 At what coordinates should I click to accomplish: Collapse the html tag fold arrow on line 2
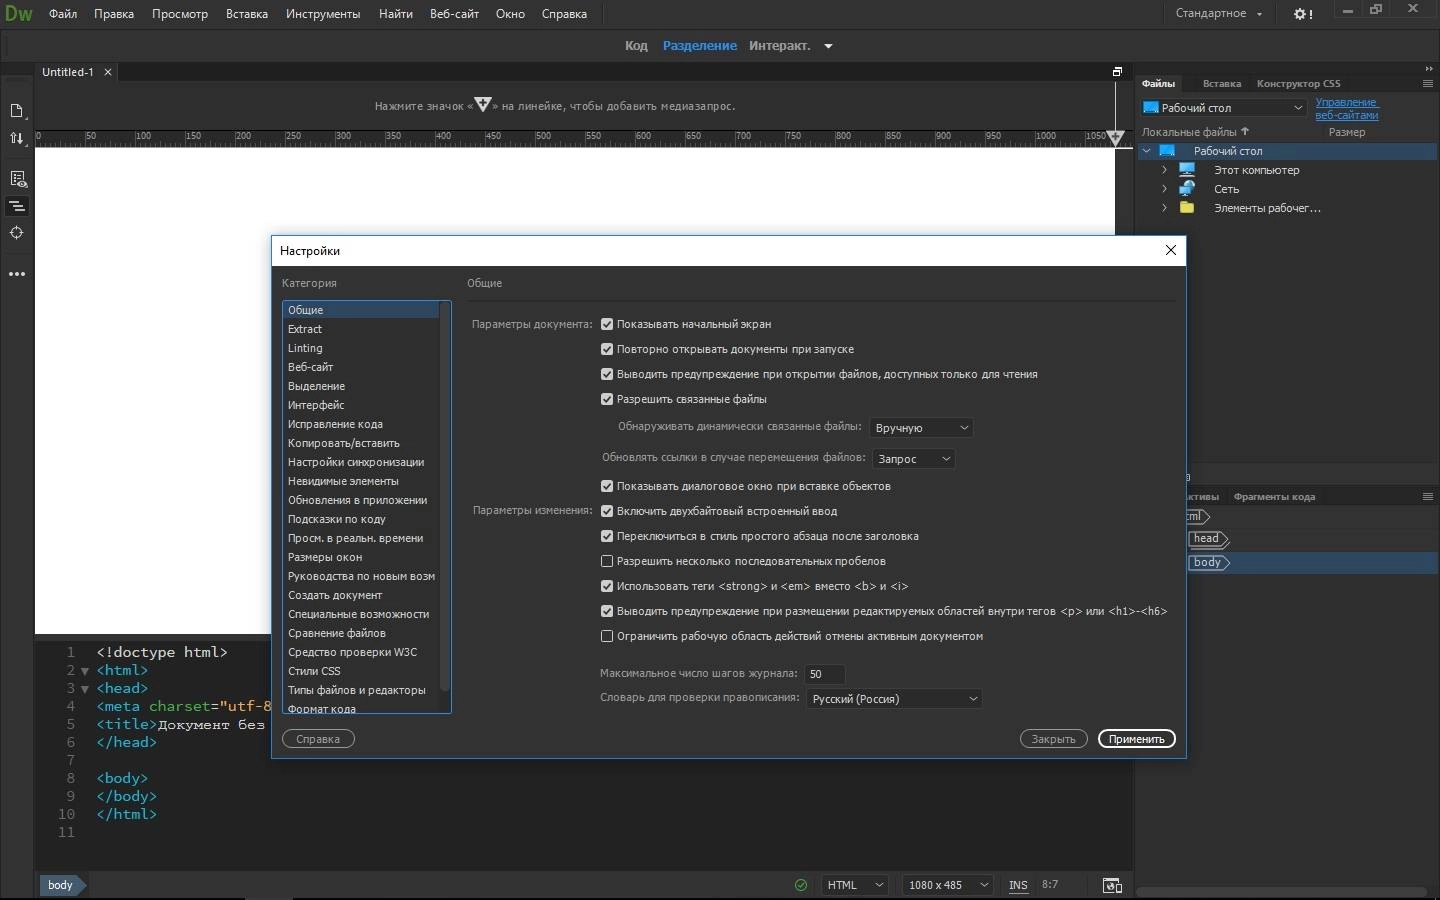pyautogui.click(x=85, y=671)
